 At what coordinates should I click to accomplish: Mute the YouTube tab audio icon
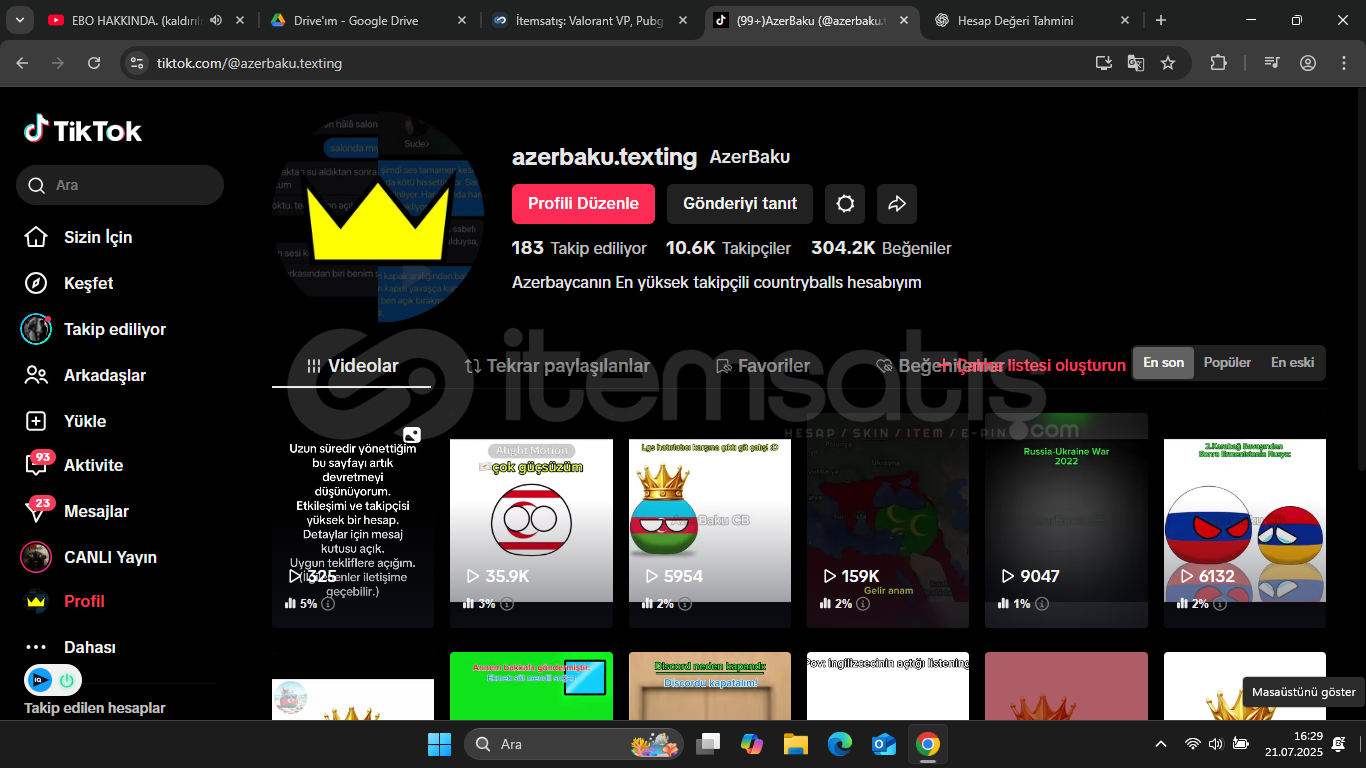(x=216, y=20)
